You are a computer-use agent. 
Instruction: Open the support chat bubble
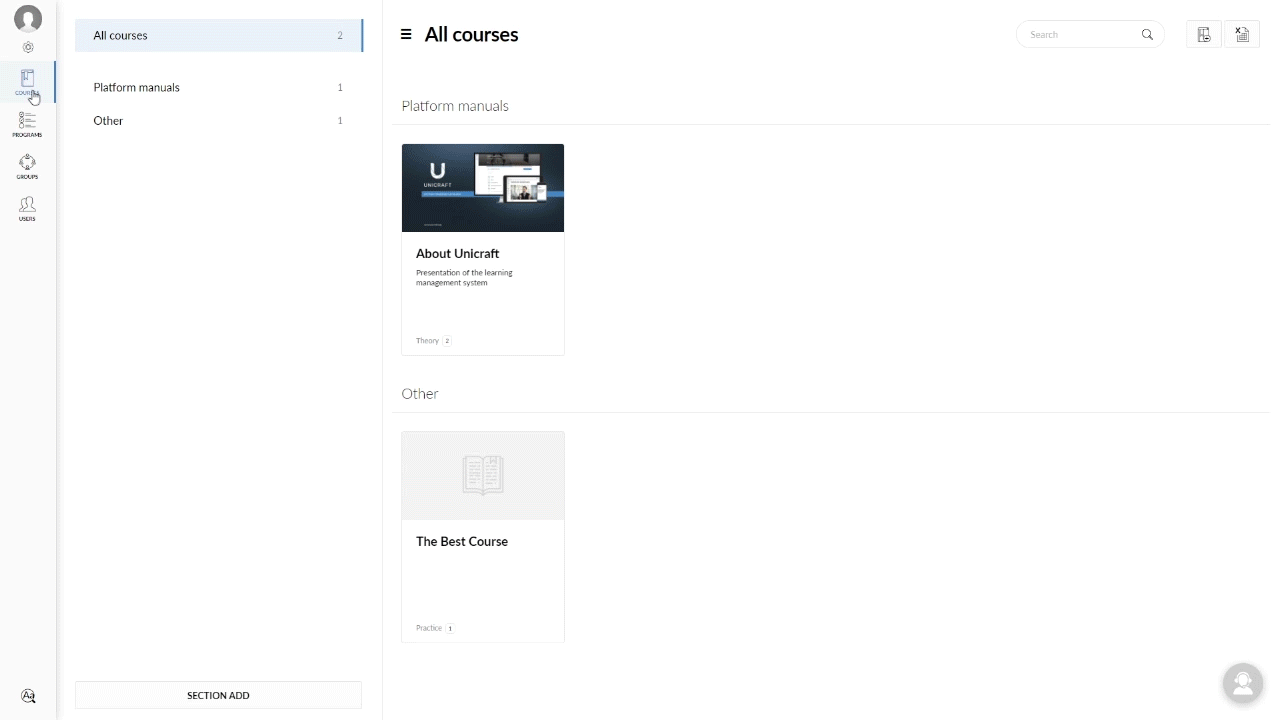pyautogui.click(x=1243, y=683)
